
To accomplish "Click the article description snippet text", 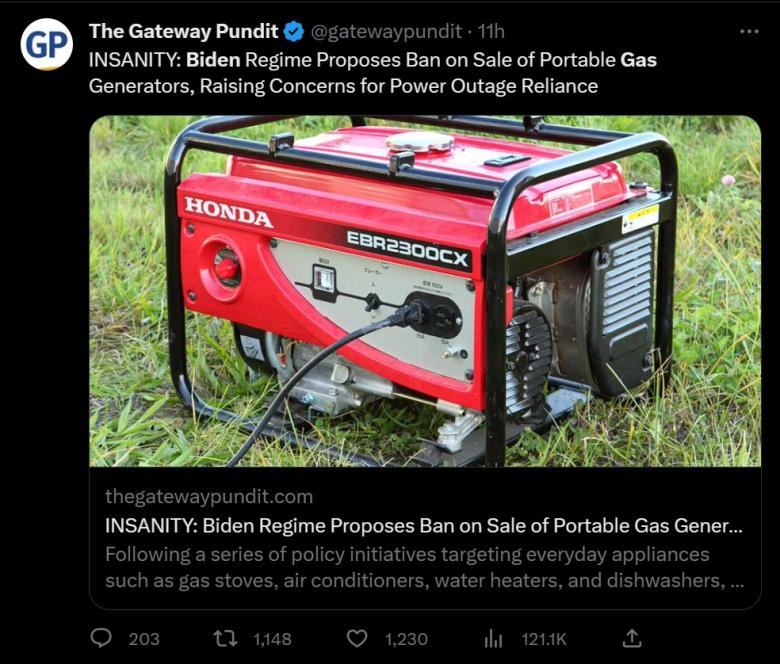I will point(424,567).
